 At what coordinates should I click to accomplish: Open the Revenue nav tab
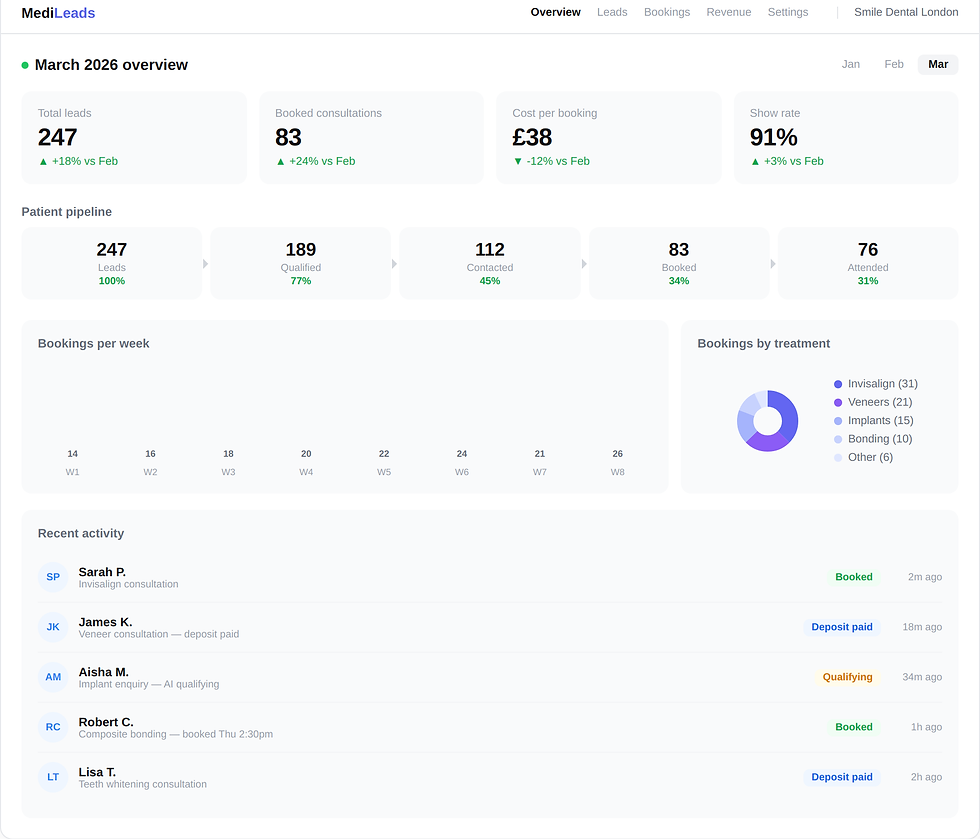tap(729, 12)
